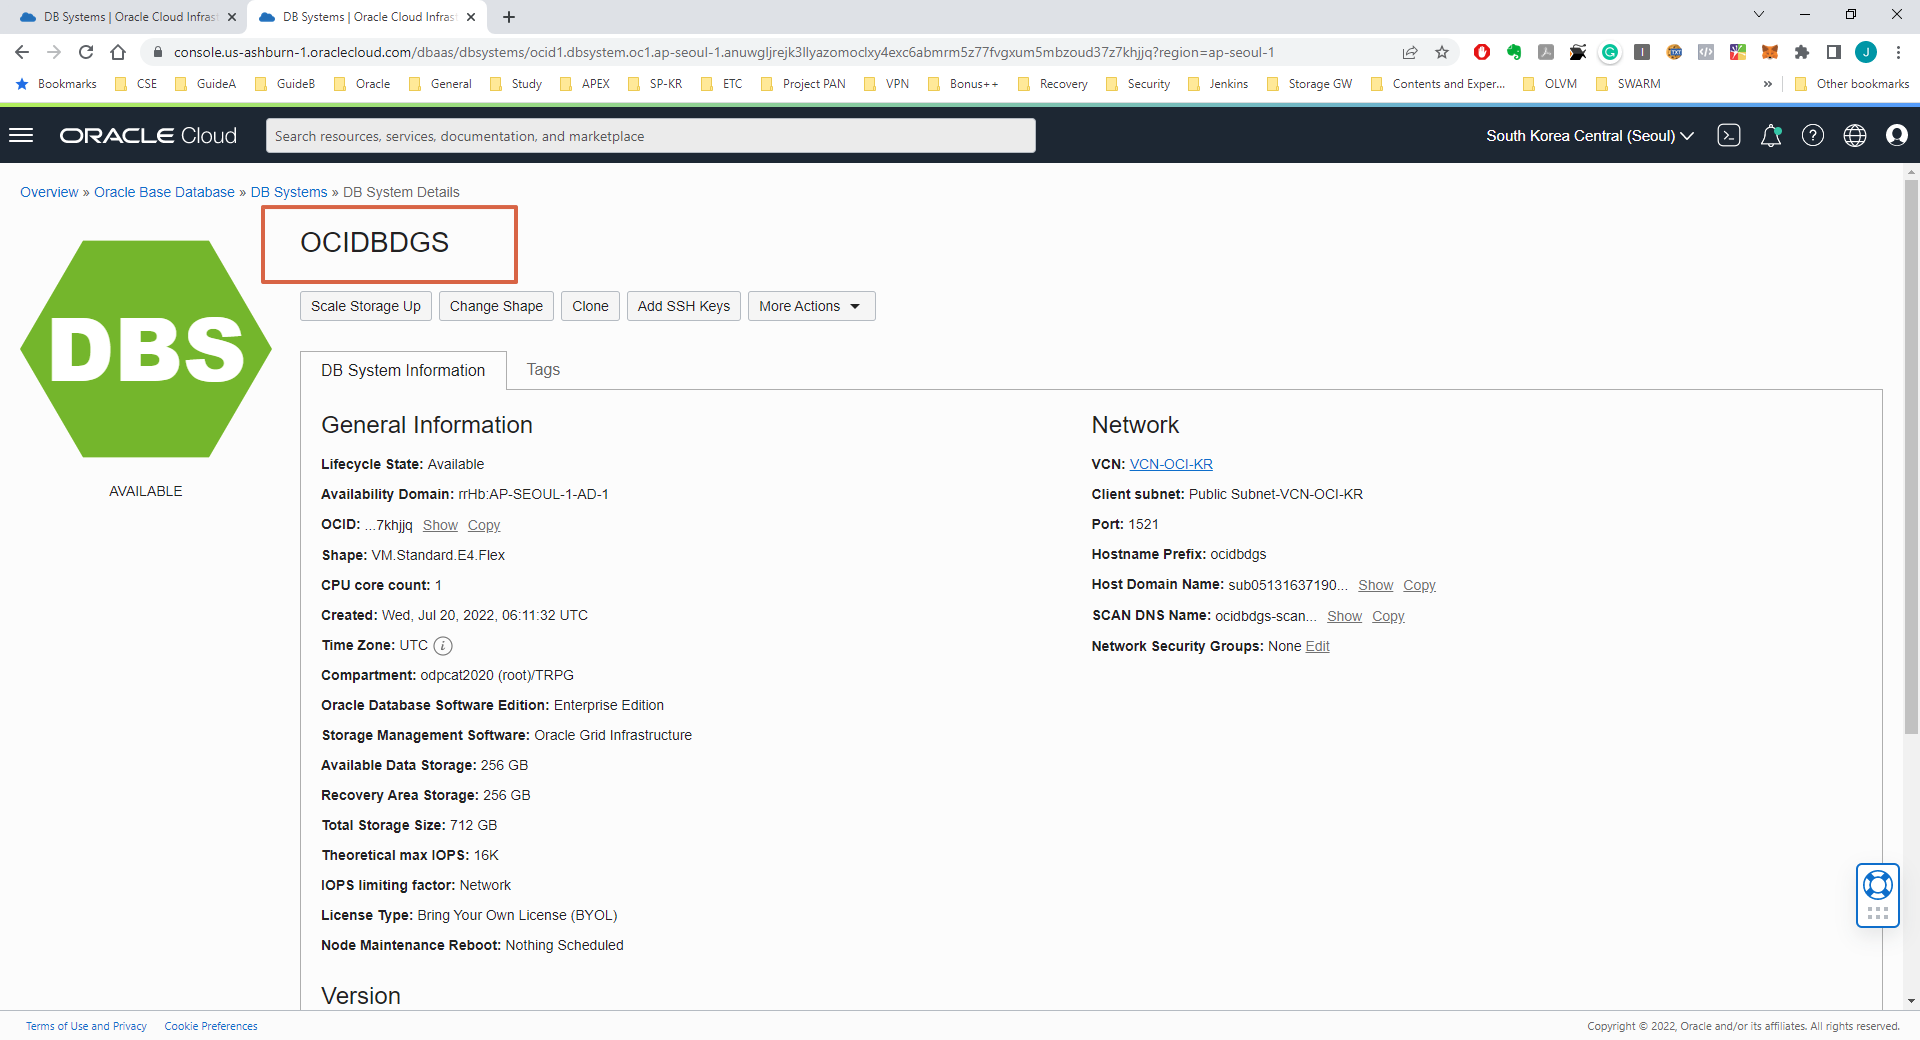
Task: Copy the Host Domain Name
Action: pos(1419,585)
